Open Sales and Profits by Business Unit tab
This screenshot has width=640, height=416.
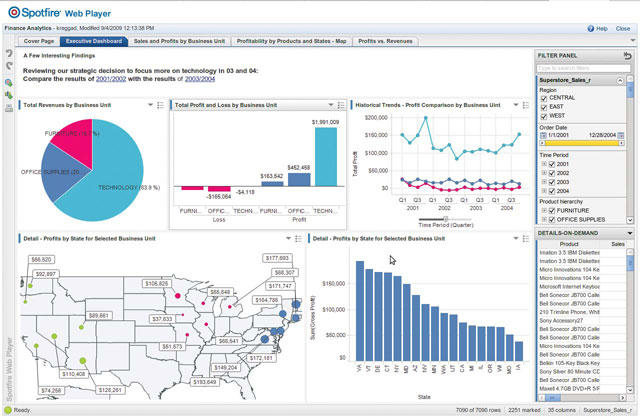click(179, 41)
